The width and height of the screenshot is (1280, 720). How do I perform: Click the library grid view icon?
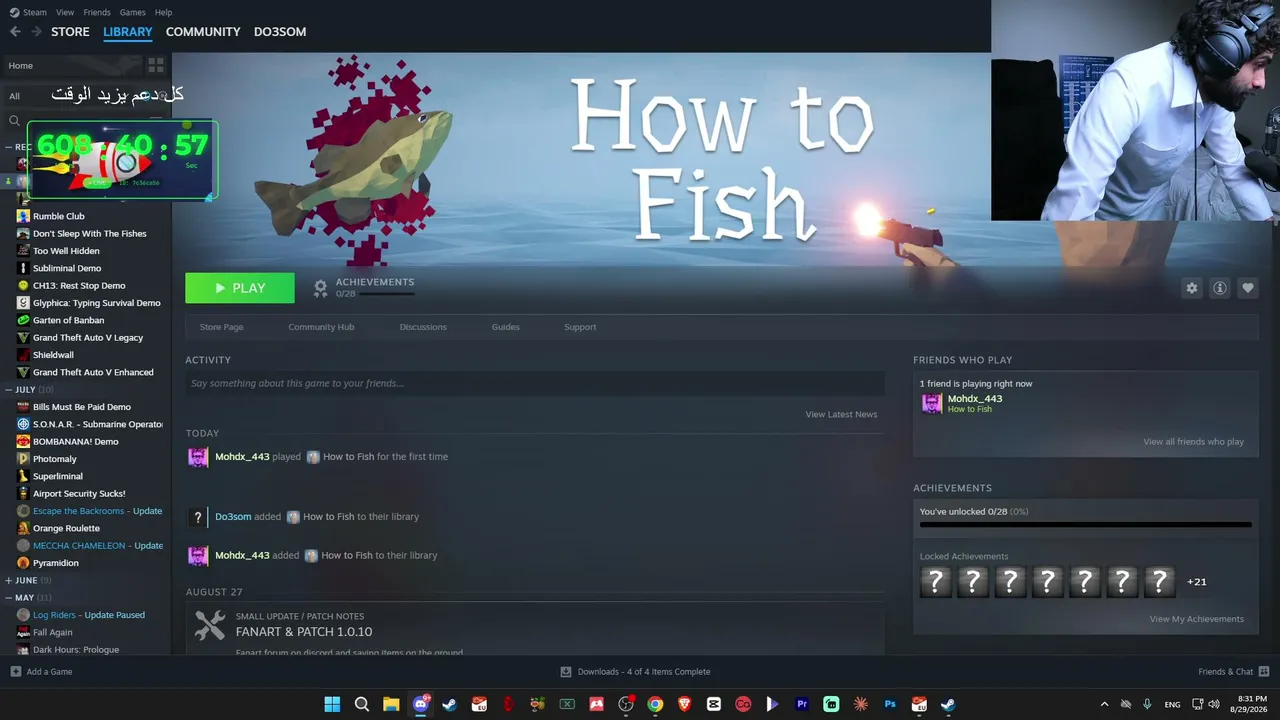(156, 66)
